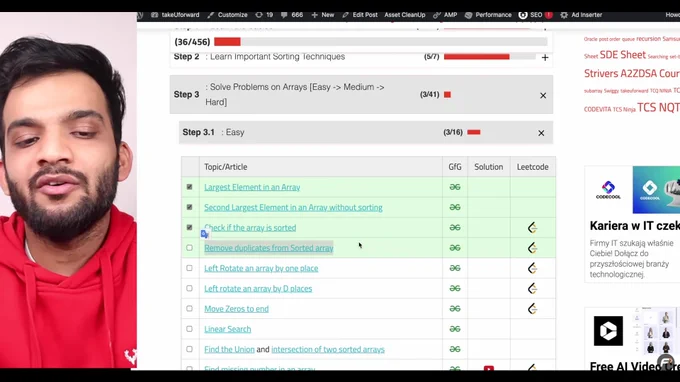Image resolution: width=680 pixels, height=382 pixels.
Task: Tick Remove duplicates from Sorted array checkbox
Action: (190, 248)
